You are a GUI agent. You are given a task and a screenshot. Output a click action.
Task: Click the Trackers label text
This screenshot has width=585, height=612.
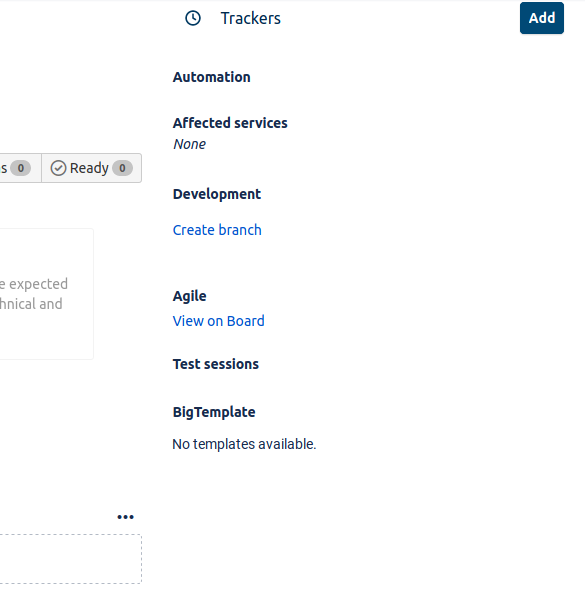[x=251, y=18]
